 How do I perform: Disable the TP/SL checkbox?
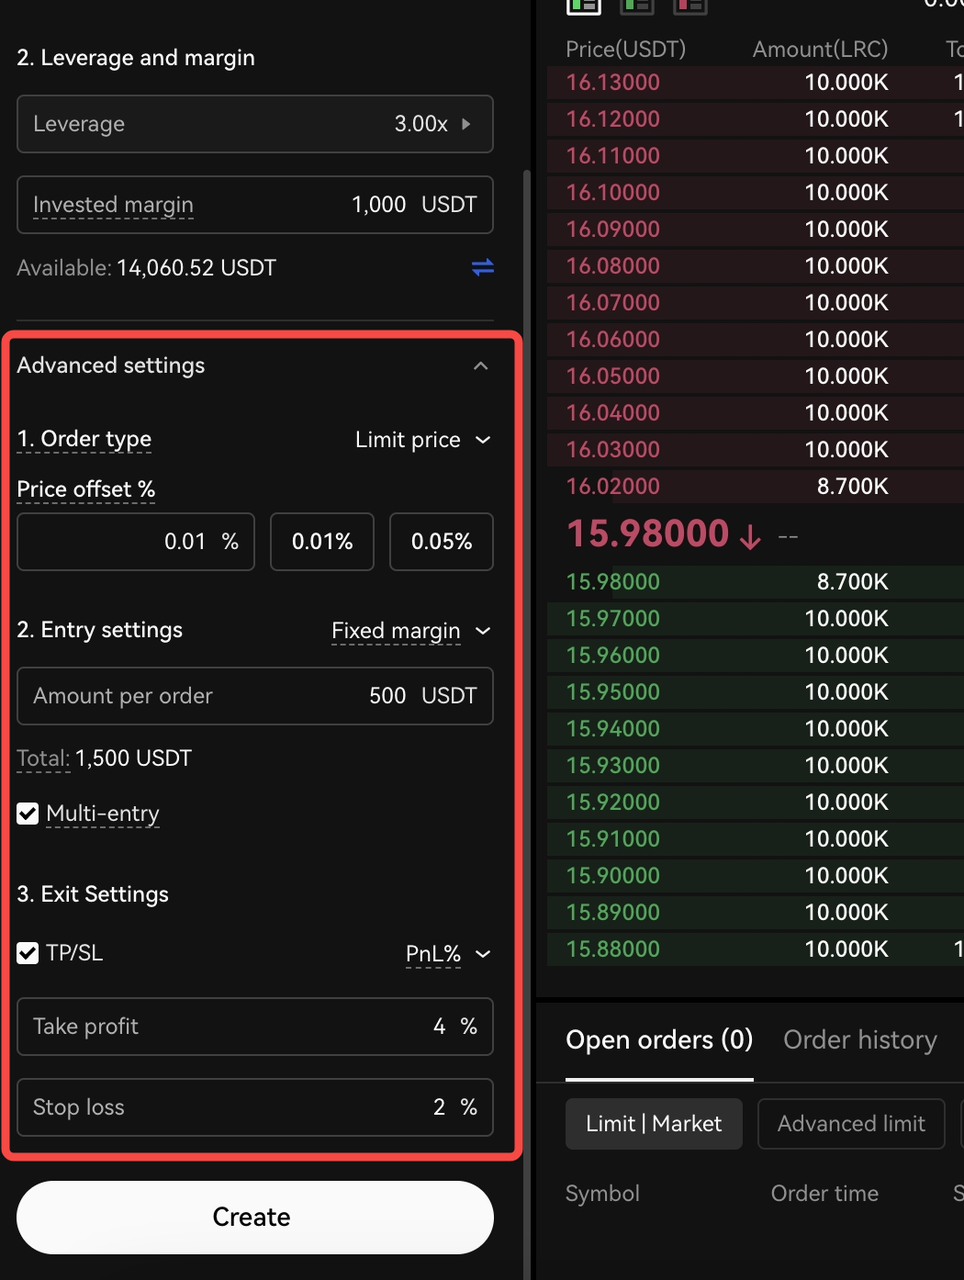click(28, 953)
